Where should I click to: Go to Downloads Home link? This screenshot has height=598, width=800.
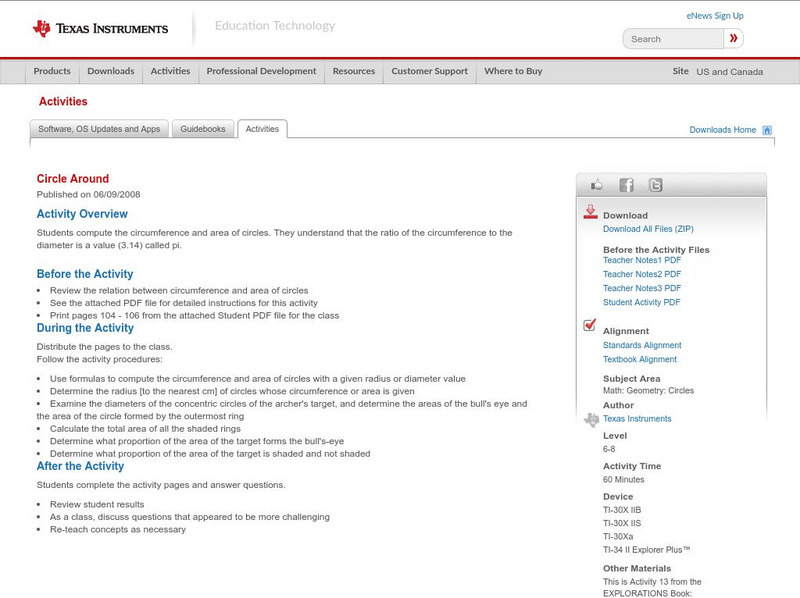pos(722,130)
